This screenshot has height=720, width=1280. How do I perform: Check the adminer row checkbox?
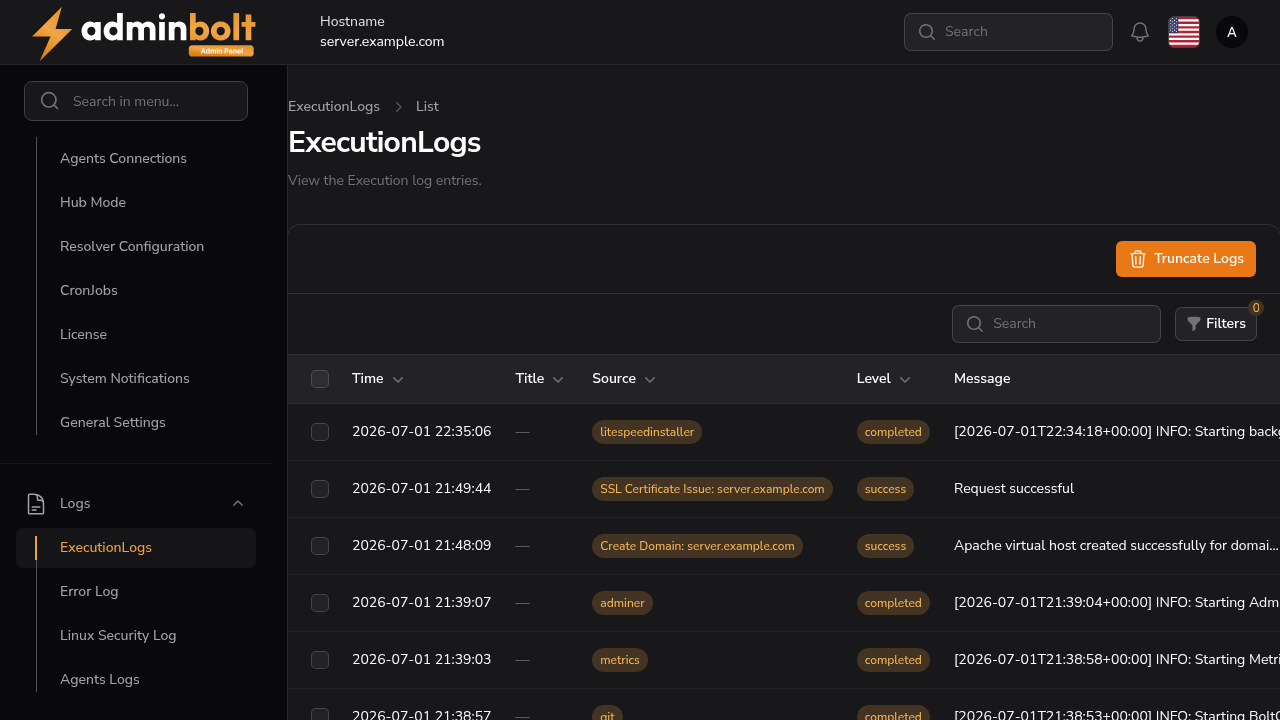(x=320, y=603)
